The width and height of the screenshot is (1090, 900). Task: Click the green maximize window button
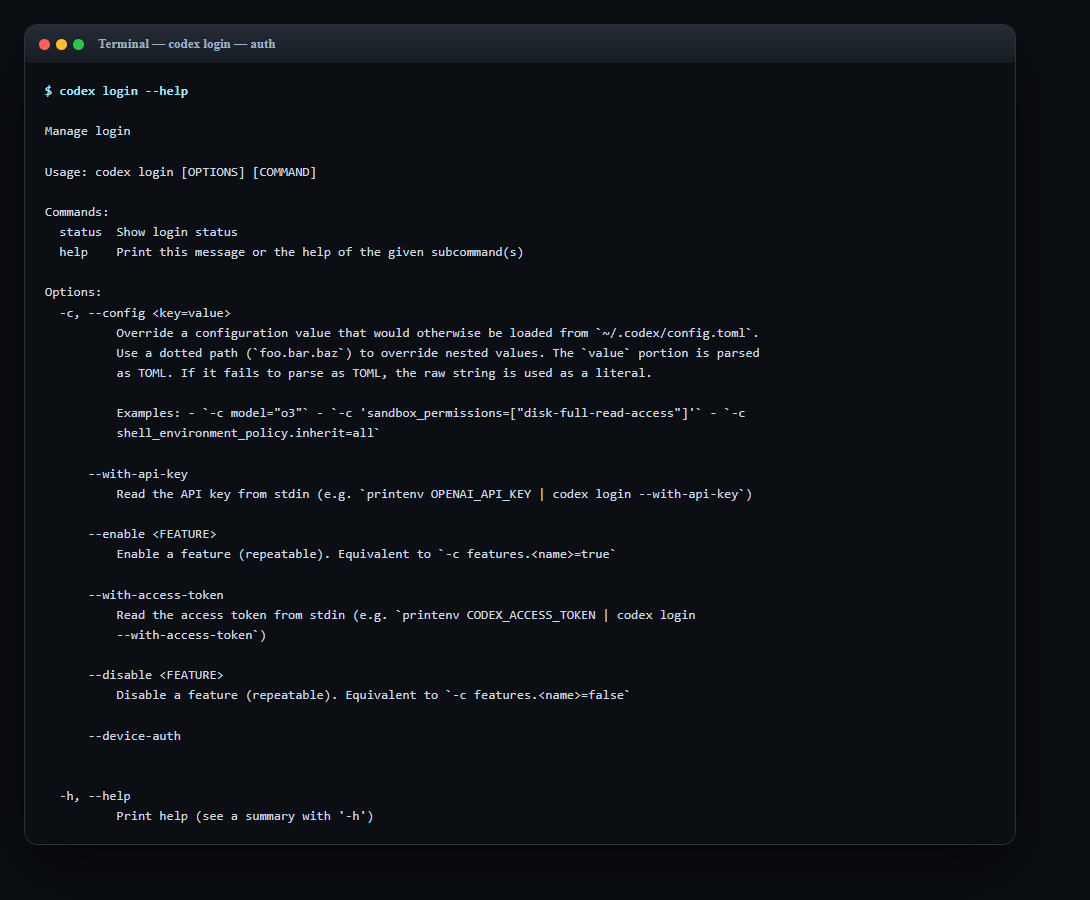tap(79, 44)
